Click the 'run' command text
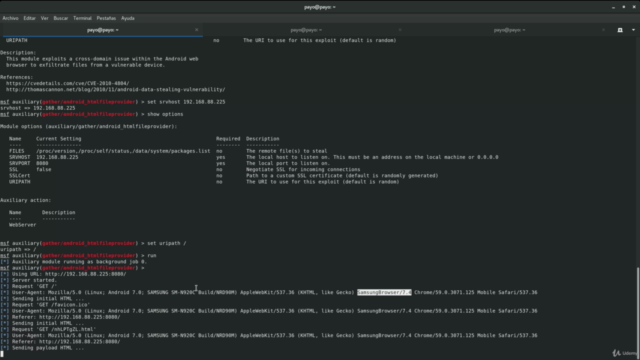The height and width of the screenshot is (360, 640). (151, 256)
